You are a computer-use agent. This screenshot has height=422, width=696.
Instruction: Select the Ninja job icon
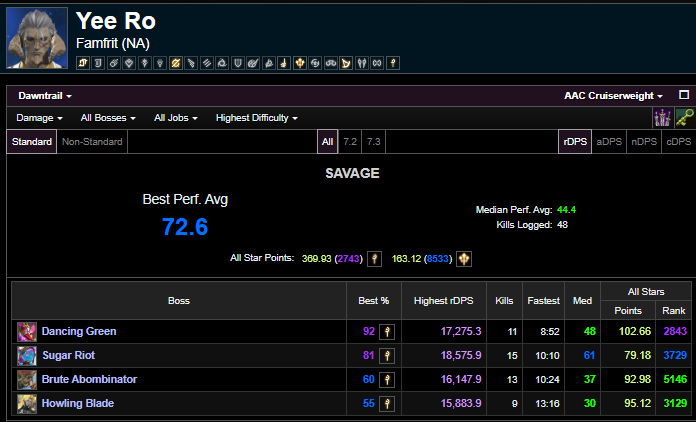pyautogui.click(x=222, y=63)
